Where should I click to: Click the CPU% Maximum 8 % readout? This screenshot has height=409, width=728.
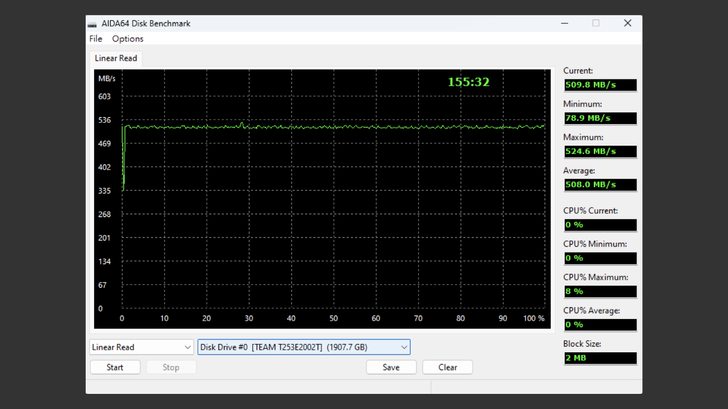pyautogui.click(x=599, y=291)
